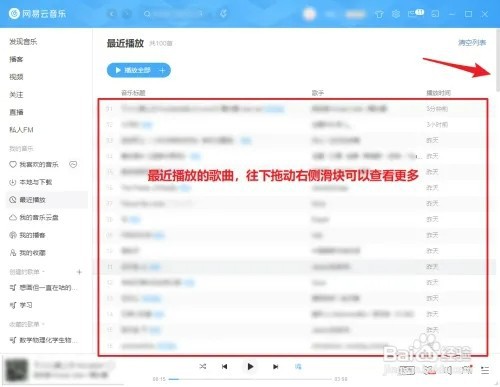This screenshot has width=500, height=387.
Task: Click the song recognition microphone icon
Action: (224, 14)
